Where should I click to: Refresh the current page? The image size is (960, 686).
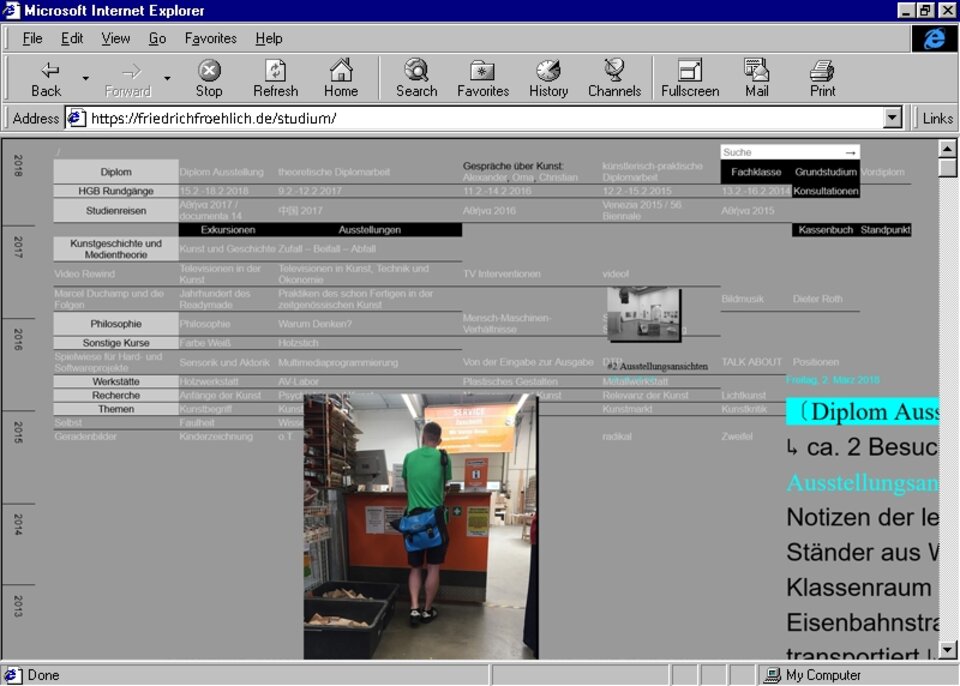coord(276,79)
